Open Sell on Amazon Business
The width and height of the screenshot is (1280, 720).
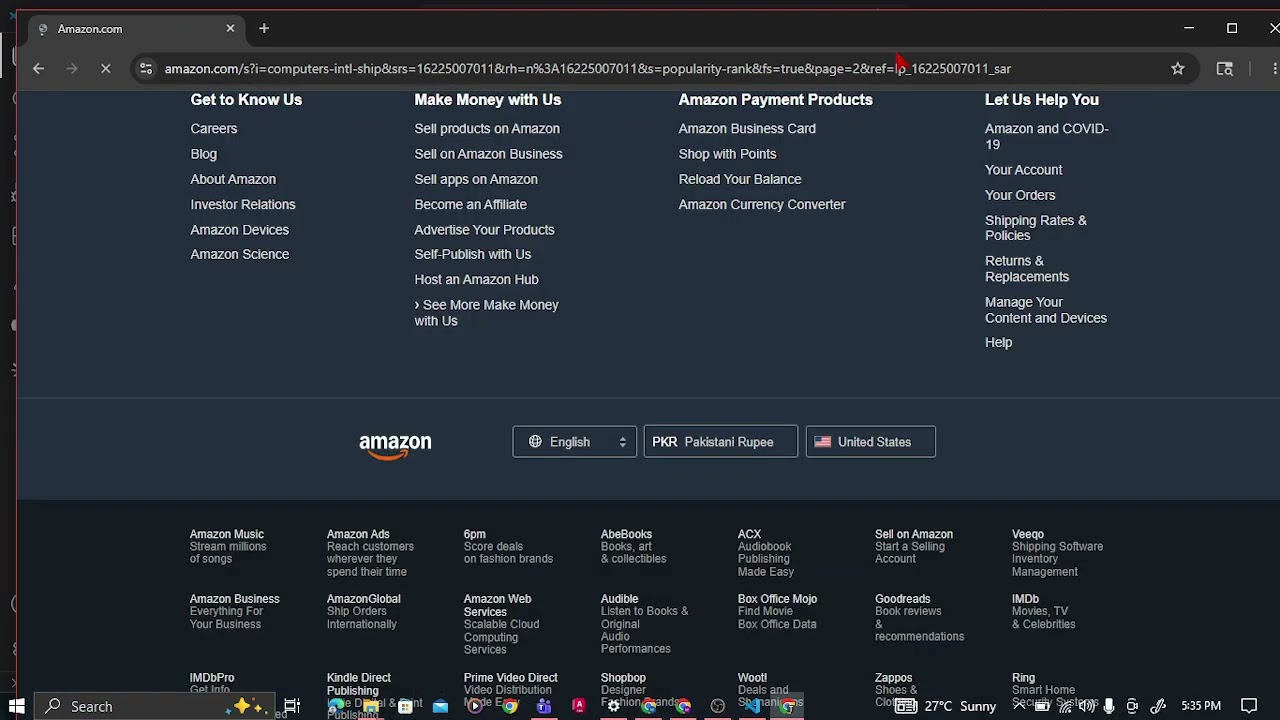(x=488, y=154)
